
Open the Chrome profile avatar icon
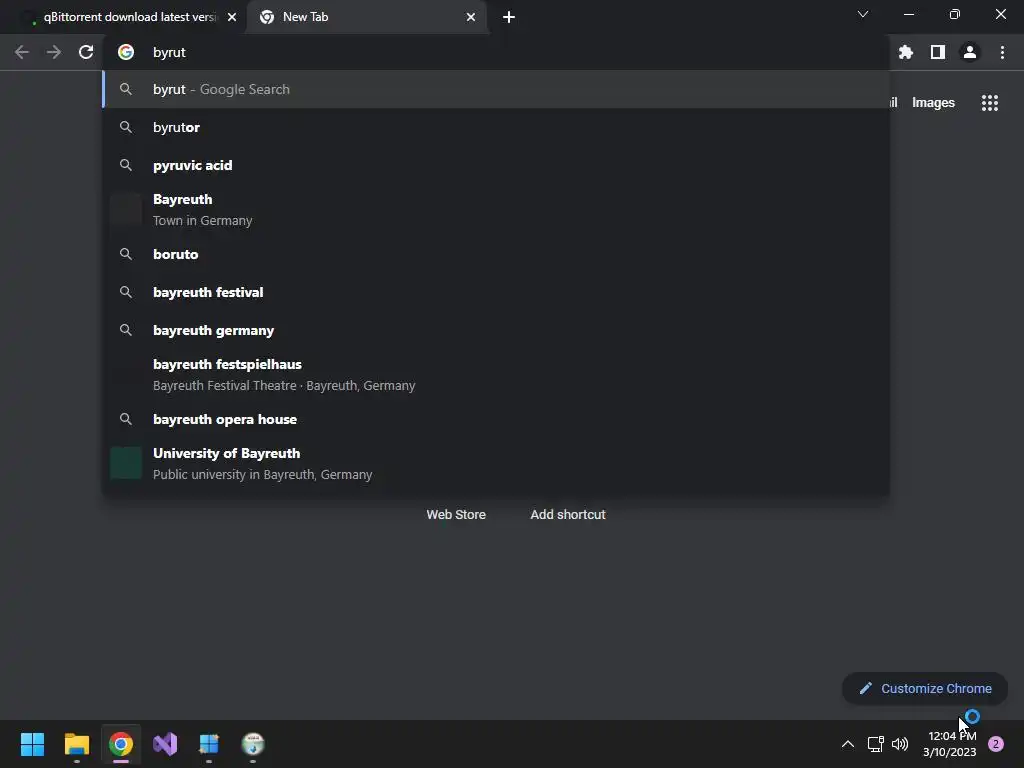pyautogui.click(x=970, y=52)
